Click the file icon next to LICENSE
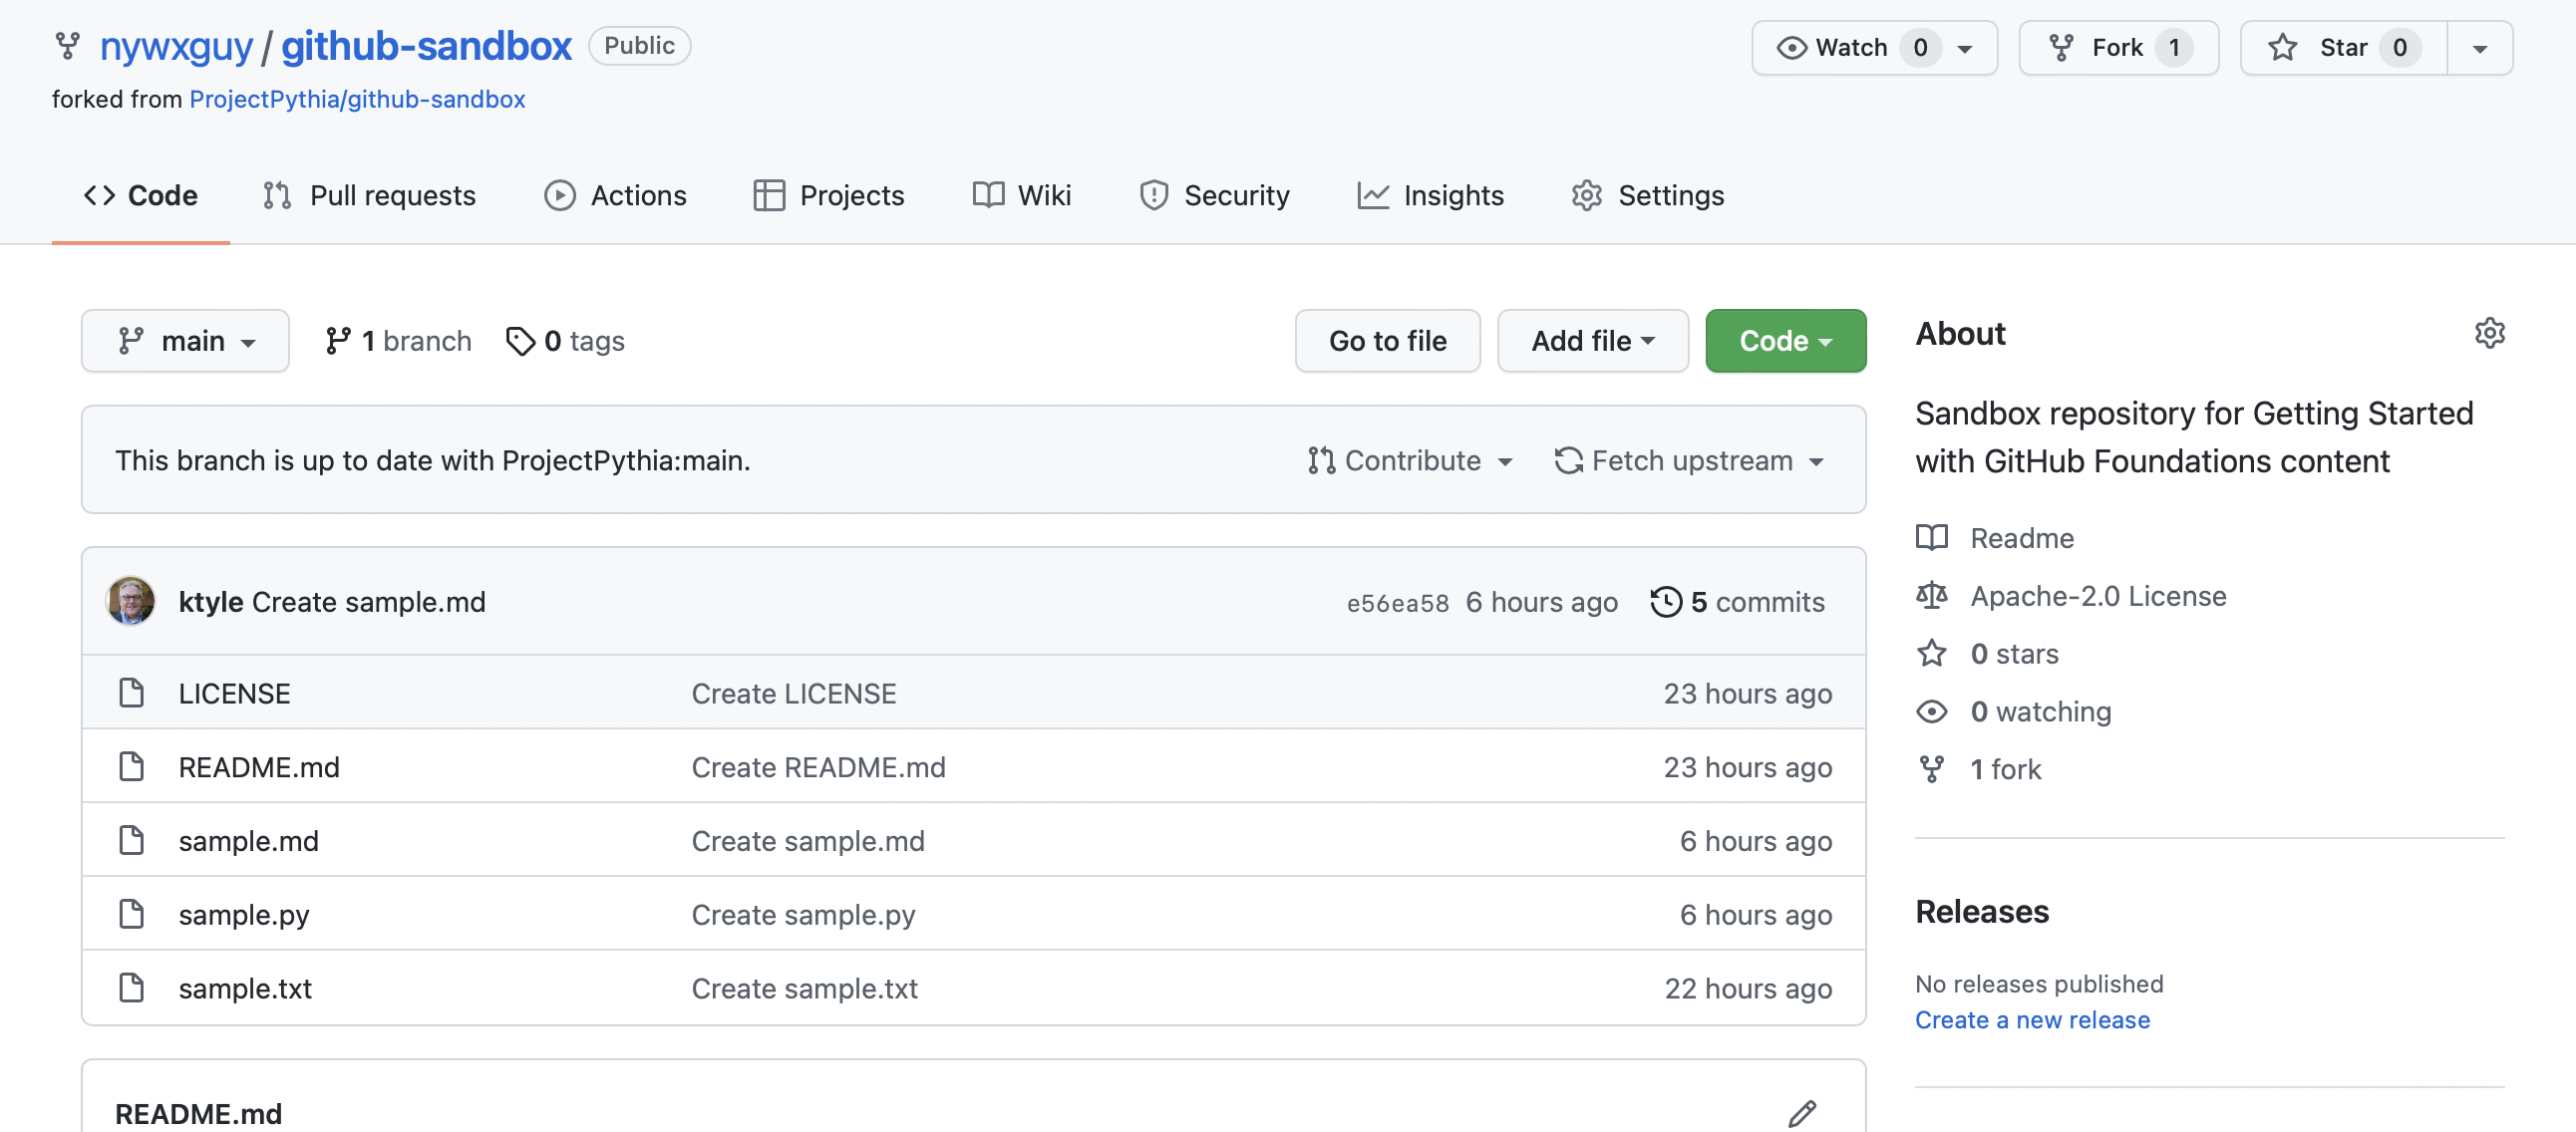2576x1132 pixels. [131, 693]
